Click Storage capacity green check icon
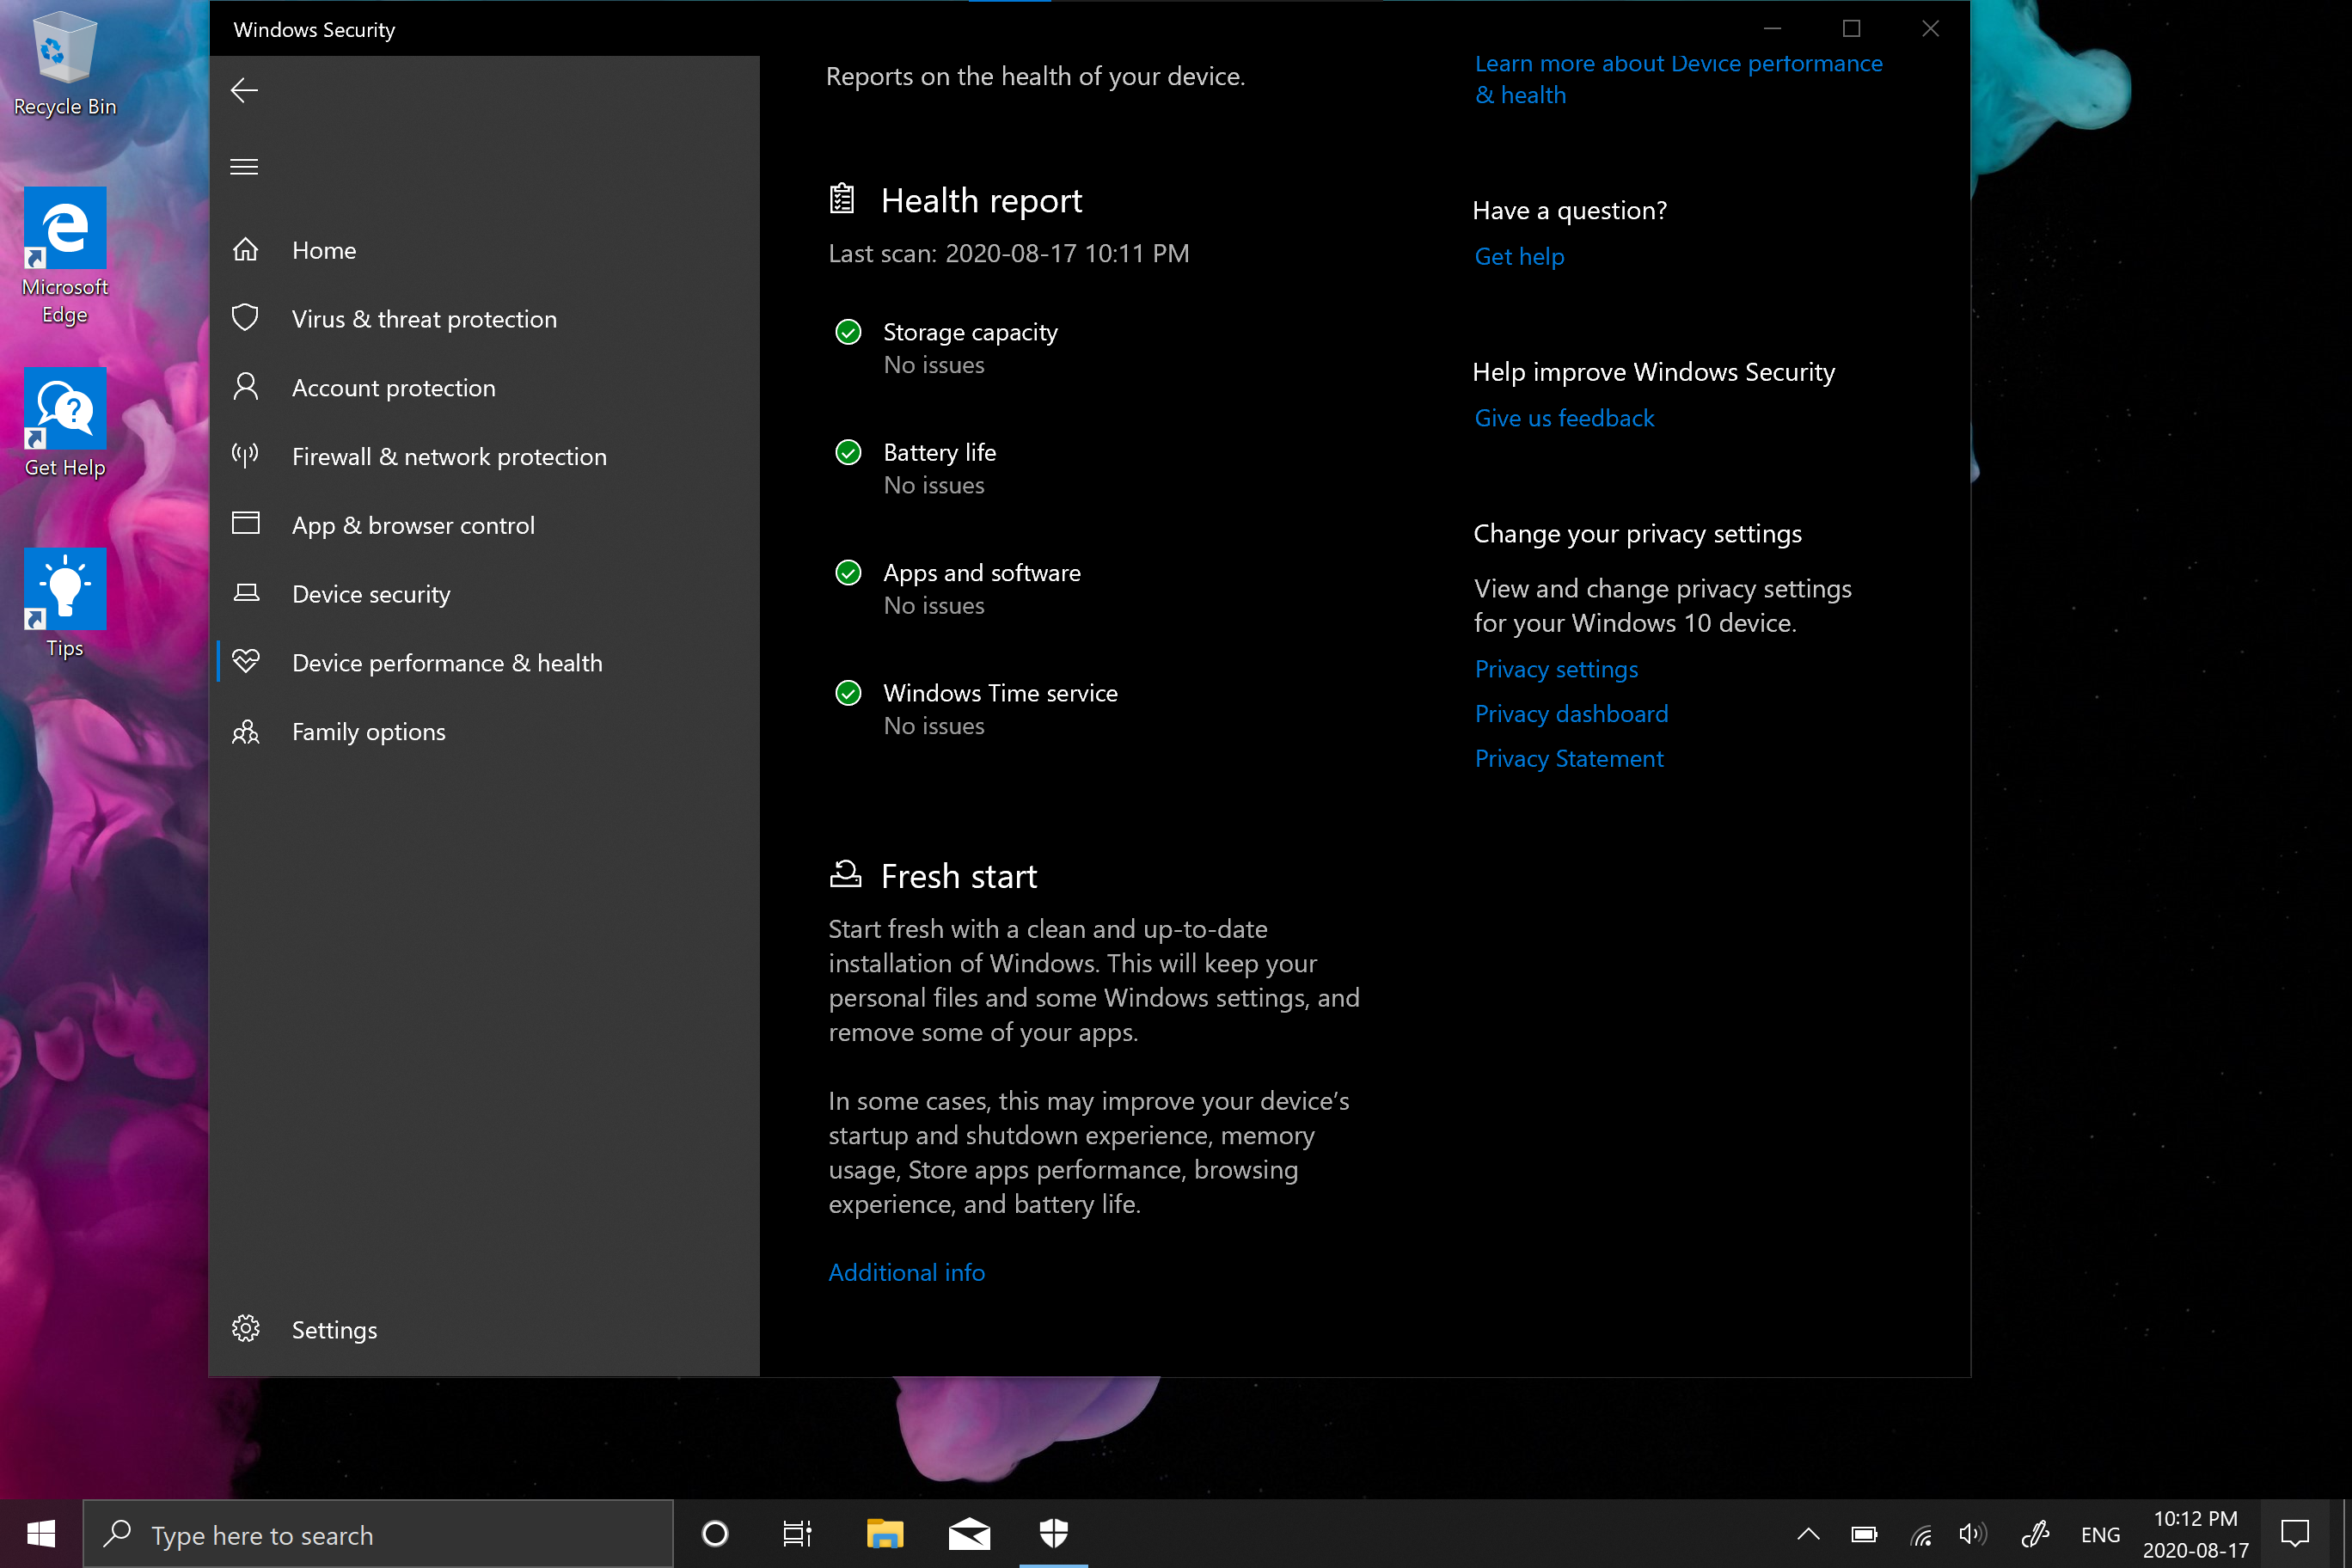This screenshot has width=2352, height=1568. [x=848, y=332]
